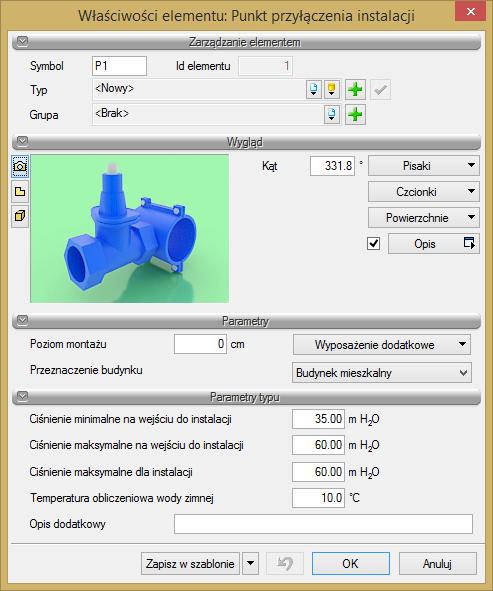
Task: Switch to the 2D plan view icon
Action: click(x=20, y=191)
